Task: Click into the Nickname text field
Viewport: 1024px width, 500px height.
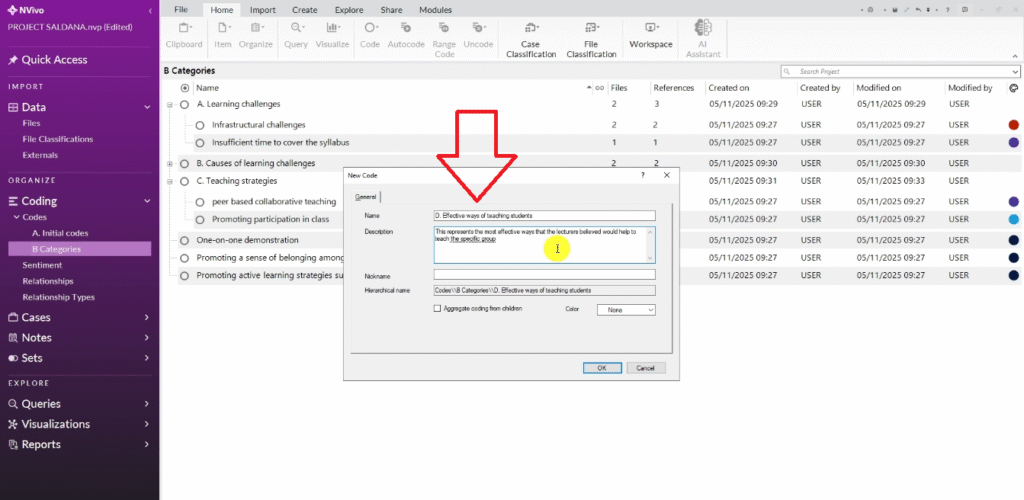Action: tap(543, 274)
